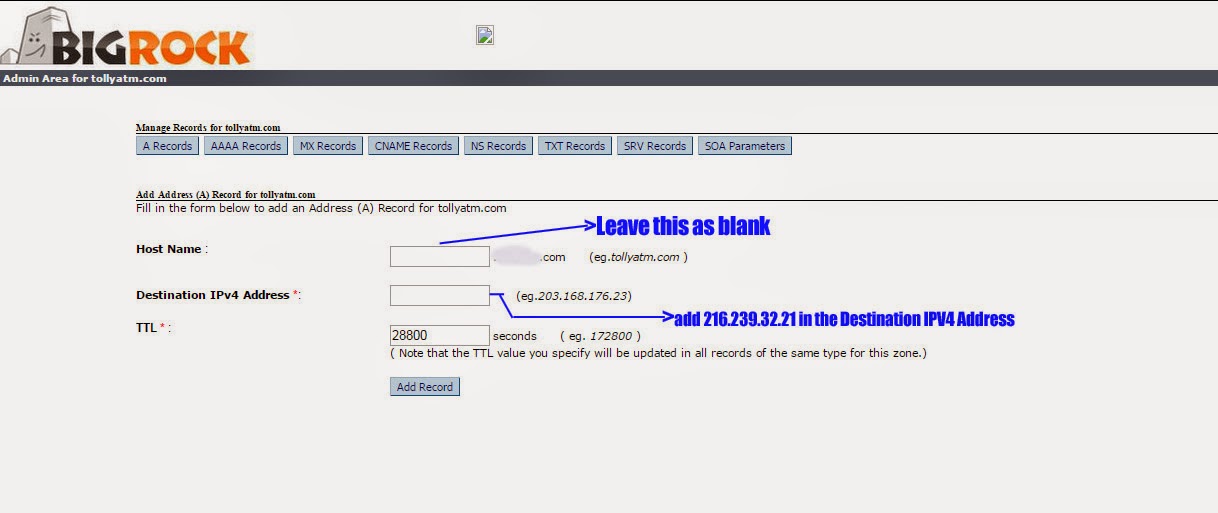1218x513 pixels.
Task: Click 'Manage Records for tollyatm.com' heading
Action: pyautogui.click(x=208, y=128)
